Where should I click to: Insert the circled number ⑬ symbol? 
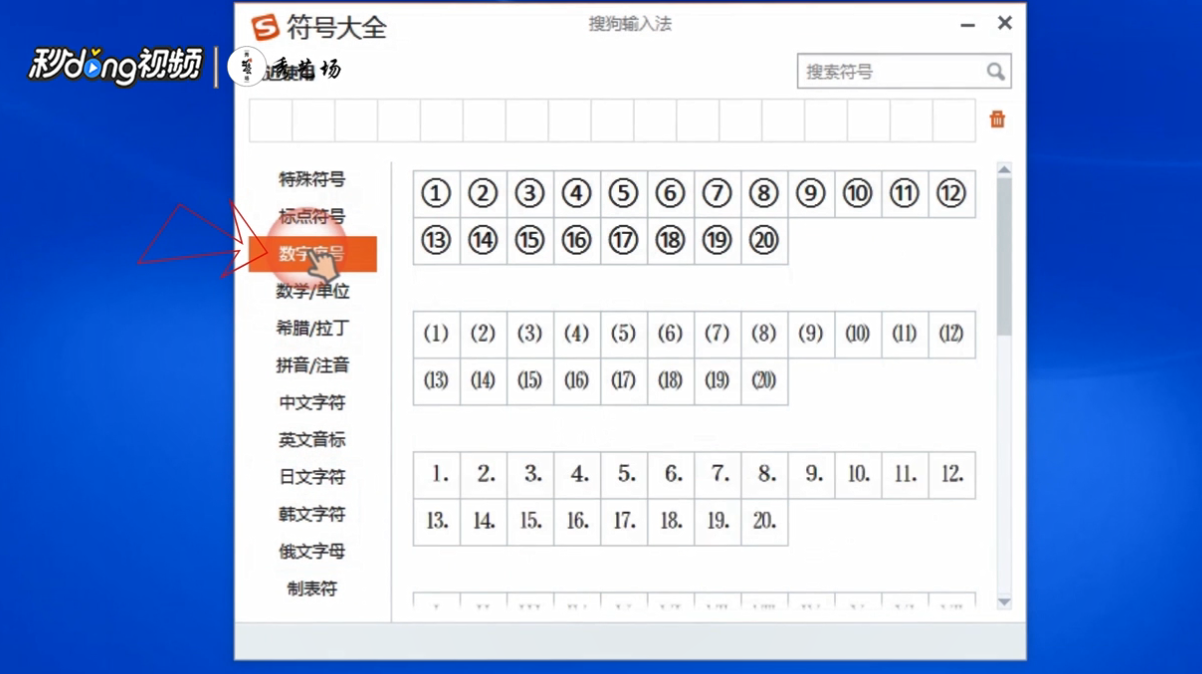(436, 240)
